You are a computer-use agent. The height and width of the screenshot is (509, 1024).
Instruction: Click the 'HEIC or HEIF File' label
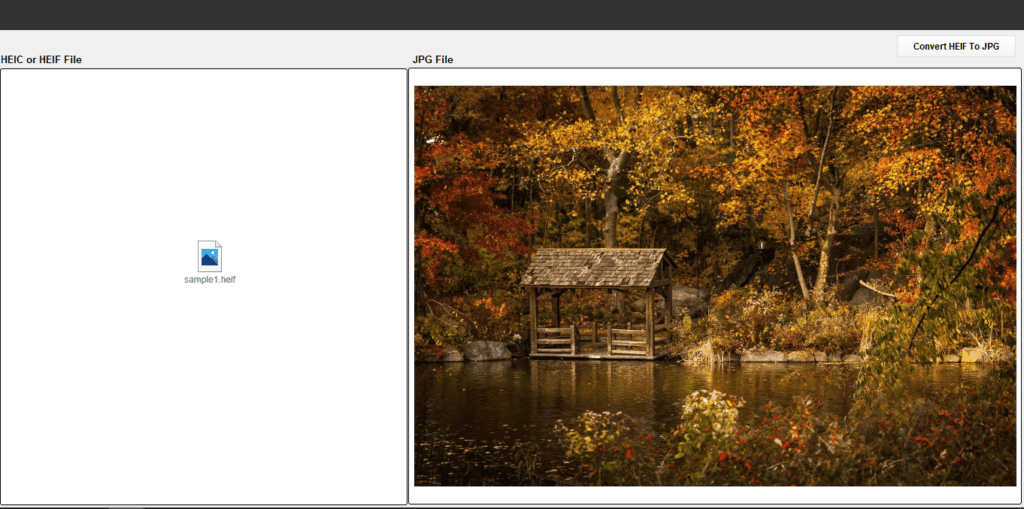pos(42,59)
